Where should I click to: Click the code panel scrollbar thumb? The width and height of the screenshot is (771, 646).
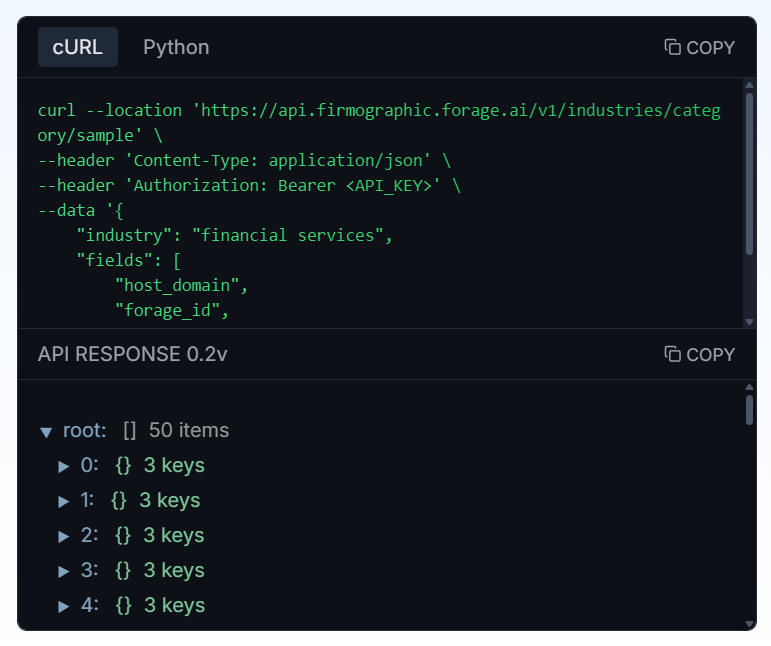749,174
